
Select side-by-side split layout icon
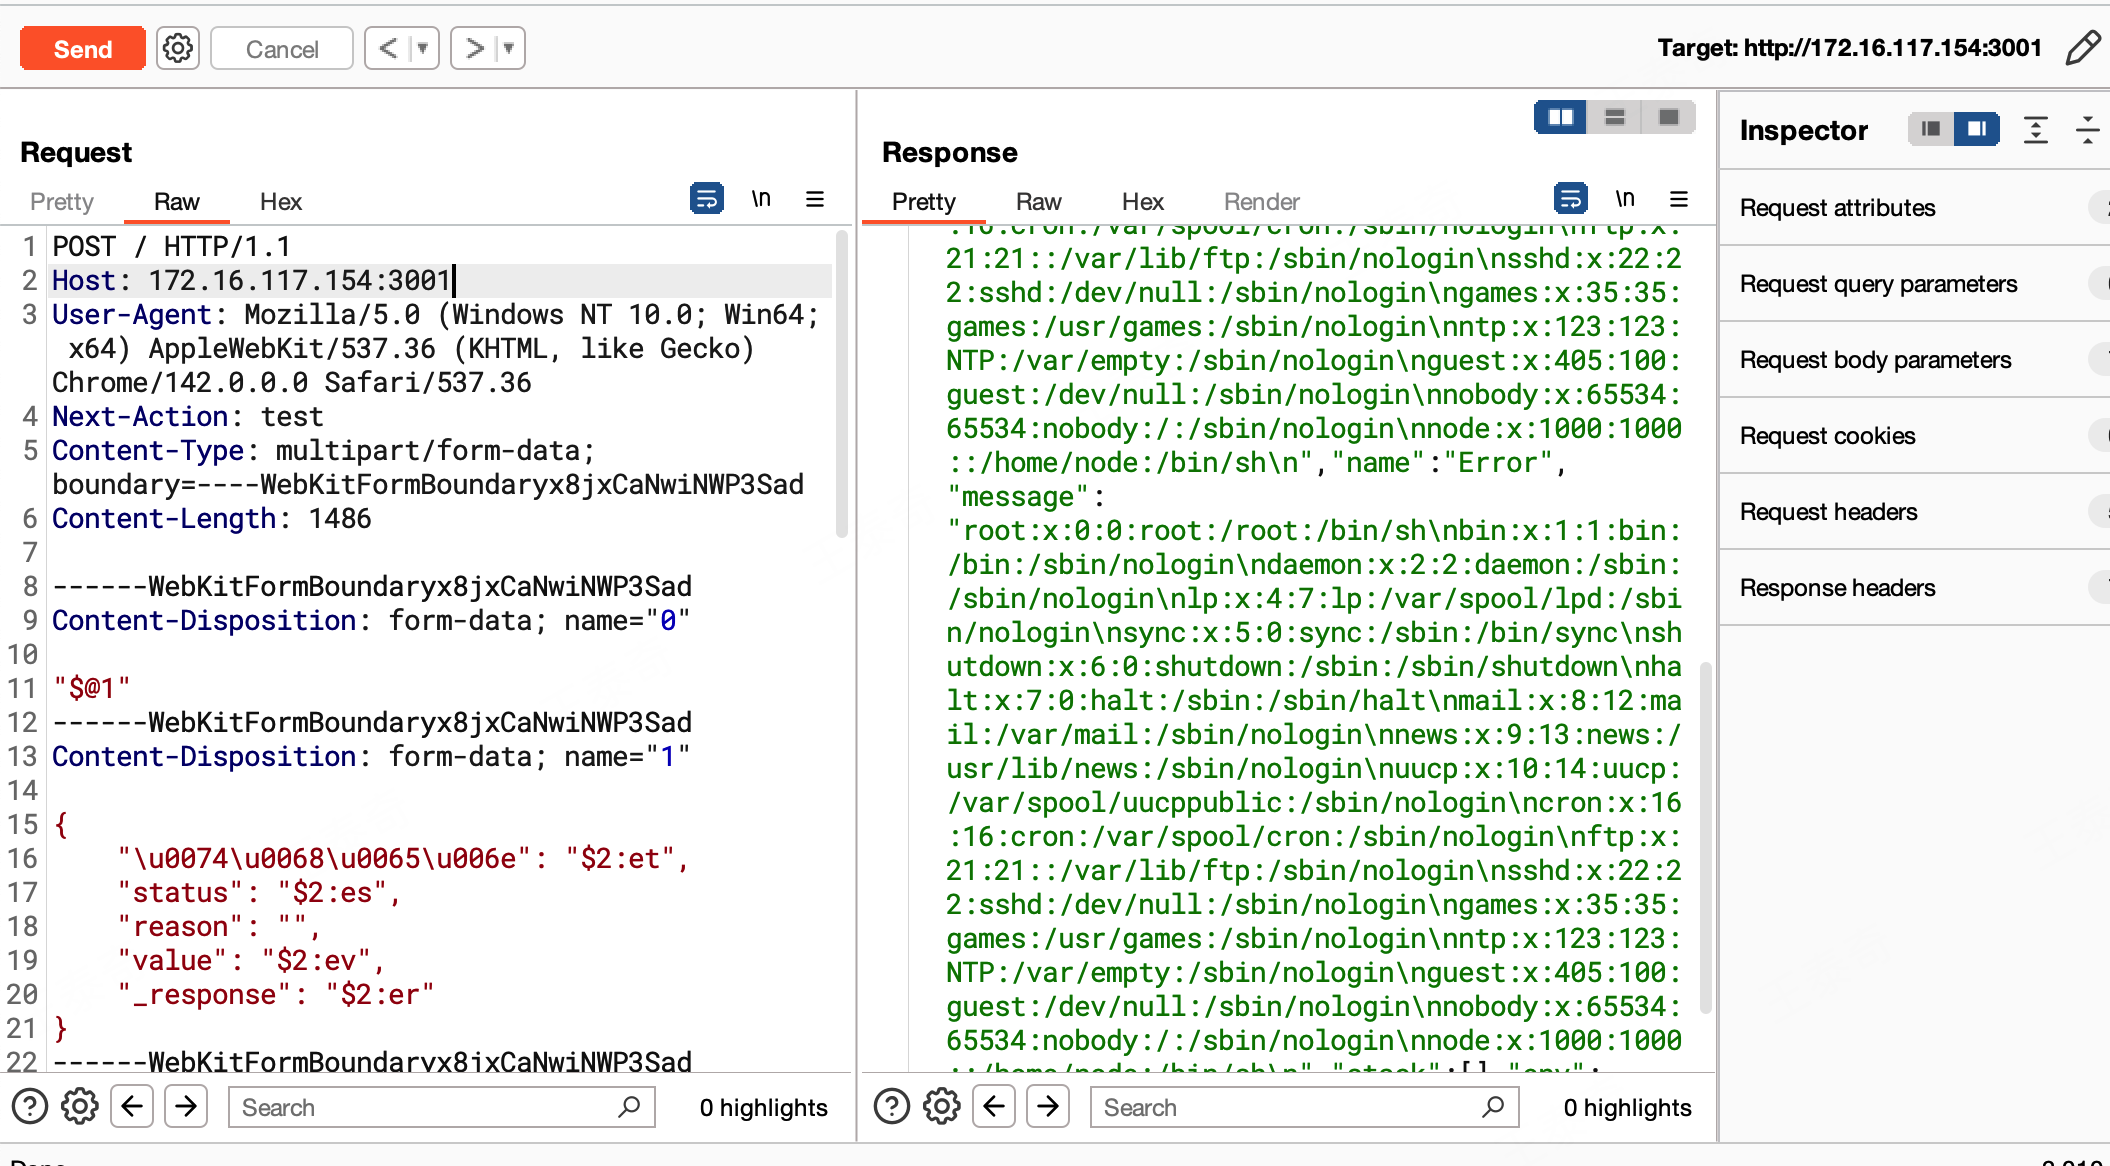click(x=1560, y=118)
